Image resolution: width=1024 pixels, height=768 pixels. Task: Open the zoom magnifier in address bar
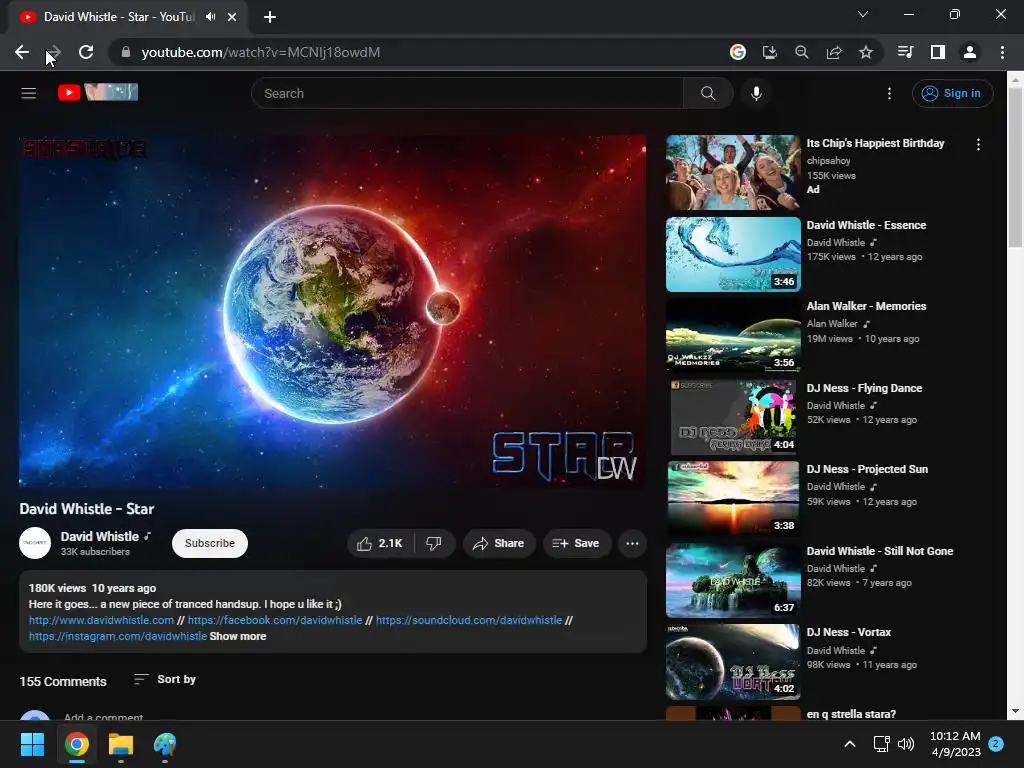(801, 52)
